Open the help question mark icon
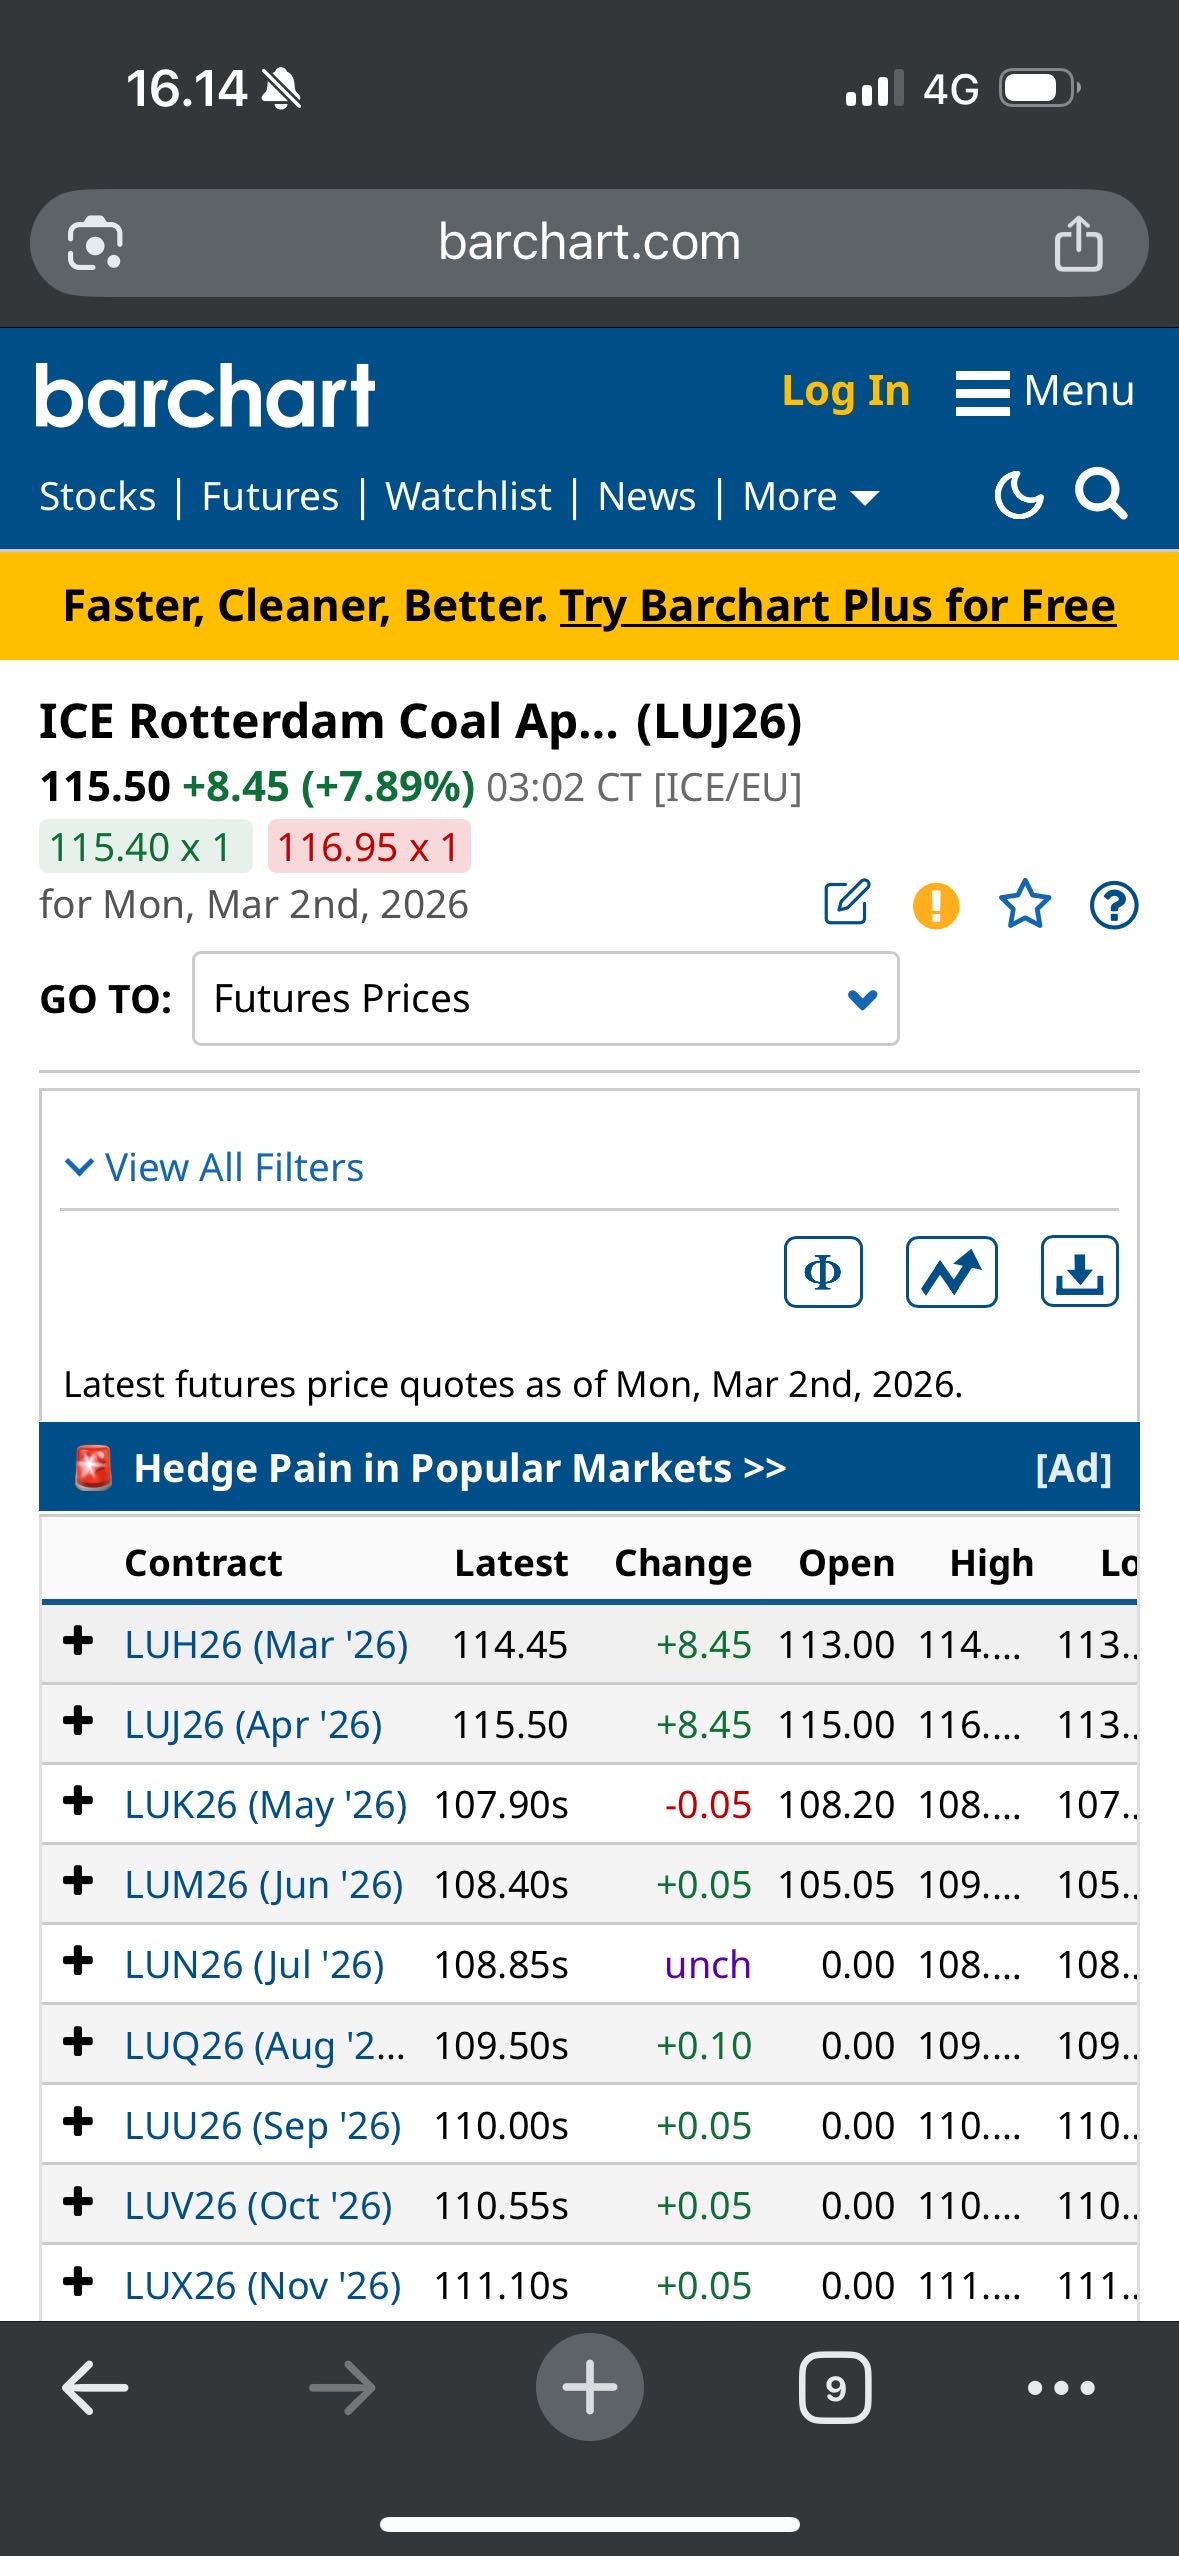Image resolution: width=1179 pixels, height=2556 pixels. click(1113, 906)
